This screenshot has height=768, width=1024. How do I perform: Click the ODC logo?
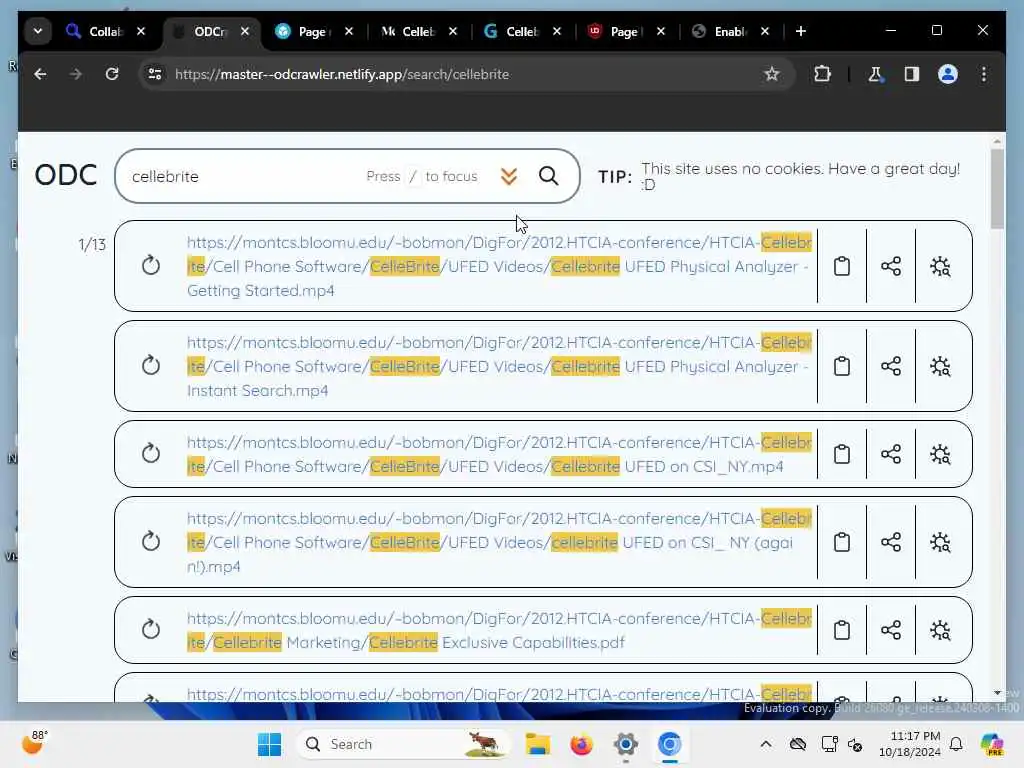click(x=66, y=175)
